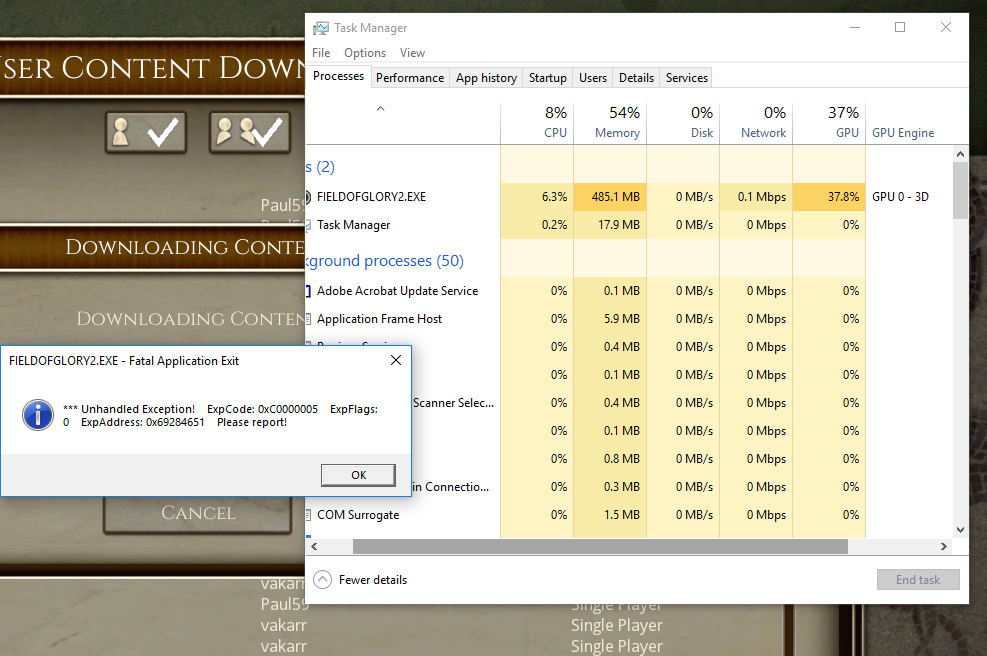The width and height of the screenshot is (987, 656).
Task: Click the blue information icon in error dialog
Action: pyautogui.click(x=38, y=415)
